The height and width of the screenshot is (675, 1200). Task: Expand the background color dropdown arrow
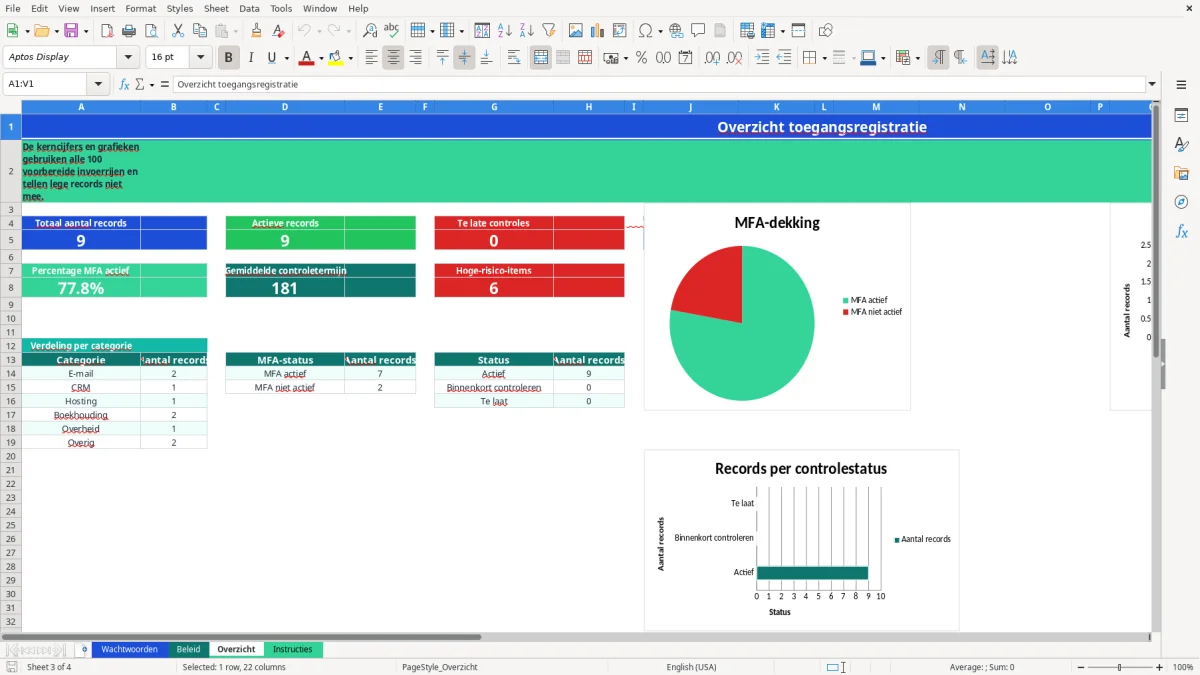point(350,58)
